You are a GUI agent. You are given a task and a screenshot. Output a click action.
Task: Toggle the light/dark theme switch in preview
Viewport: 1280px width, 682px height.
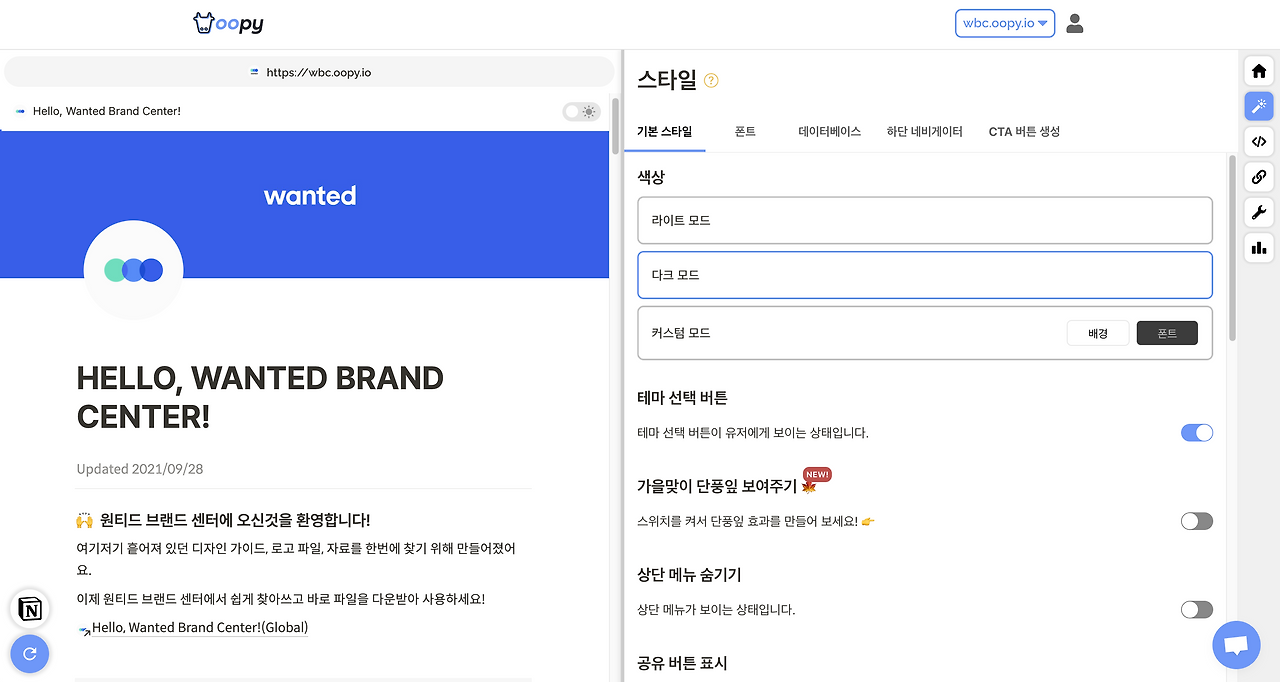pos(581,111)
